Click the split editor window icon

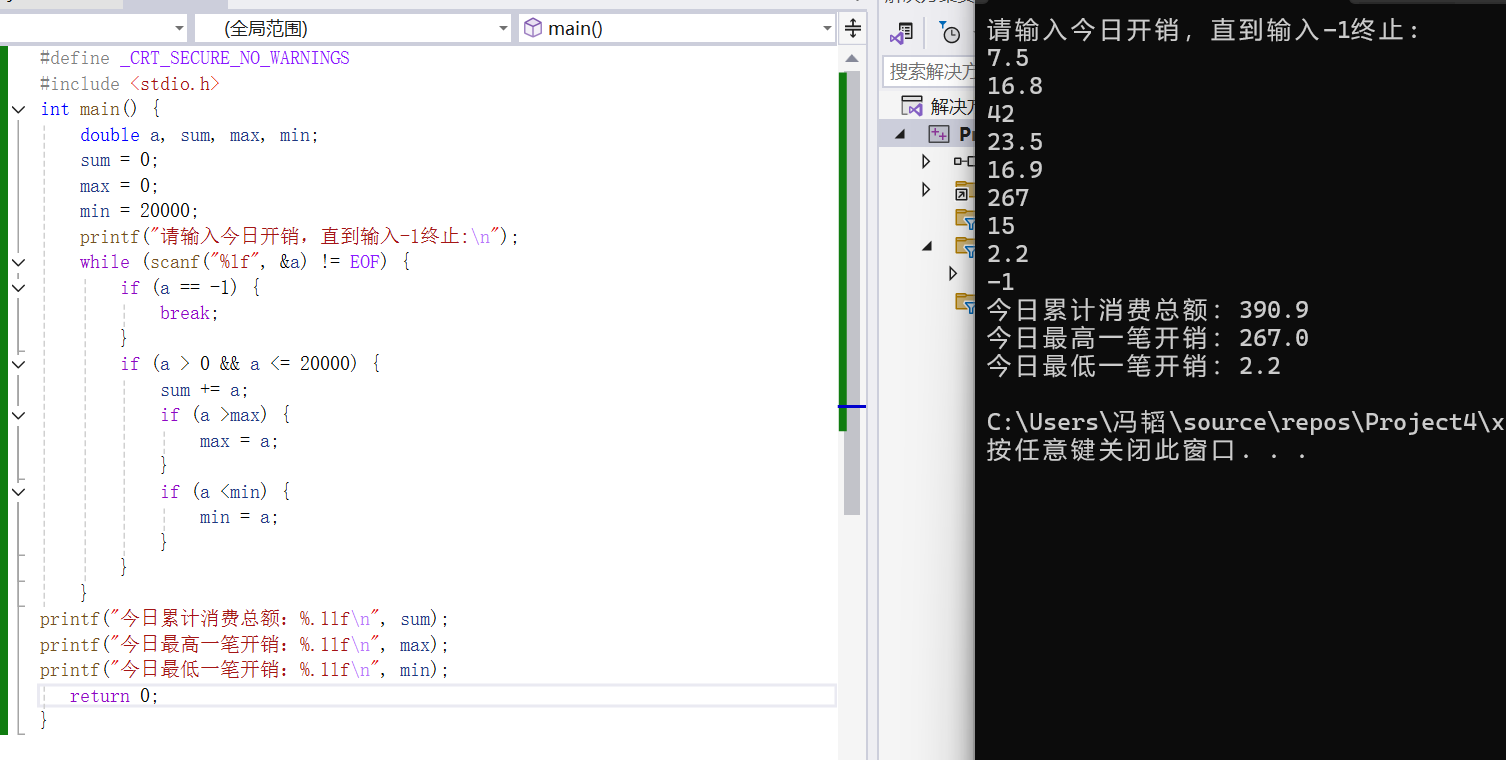pyautogui.click(x=853, y=28)
